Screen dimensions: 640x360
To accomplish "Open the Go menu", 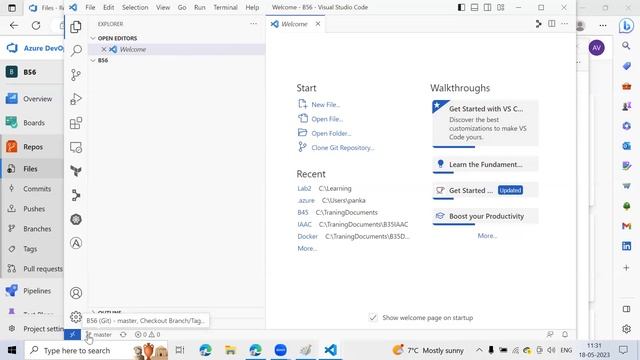I will [182, 7].
